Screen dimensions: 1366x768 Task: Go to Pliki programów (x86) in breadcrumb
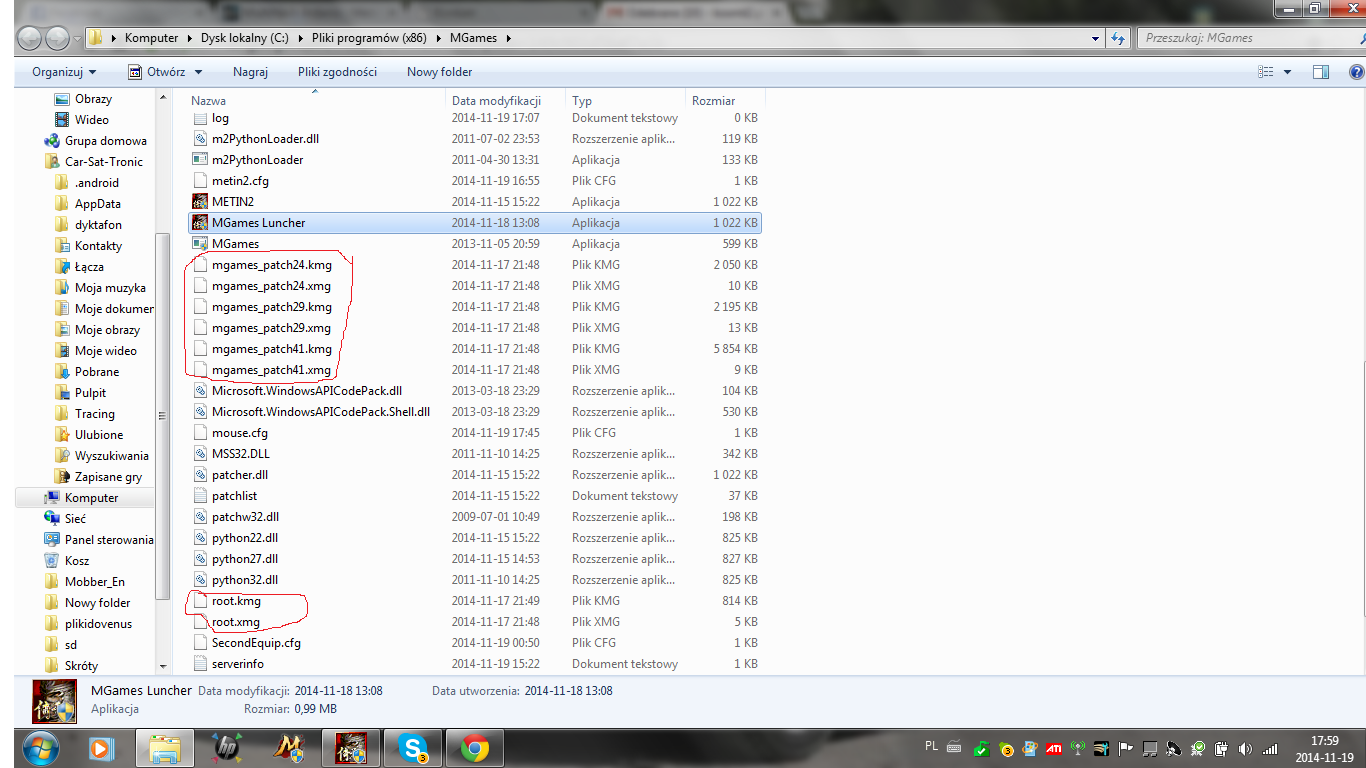pyautogui.click(x=367, y=38)
